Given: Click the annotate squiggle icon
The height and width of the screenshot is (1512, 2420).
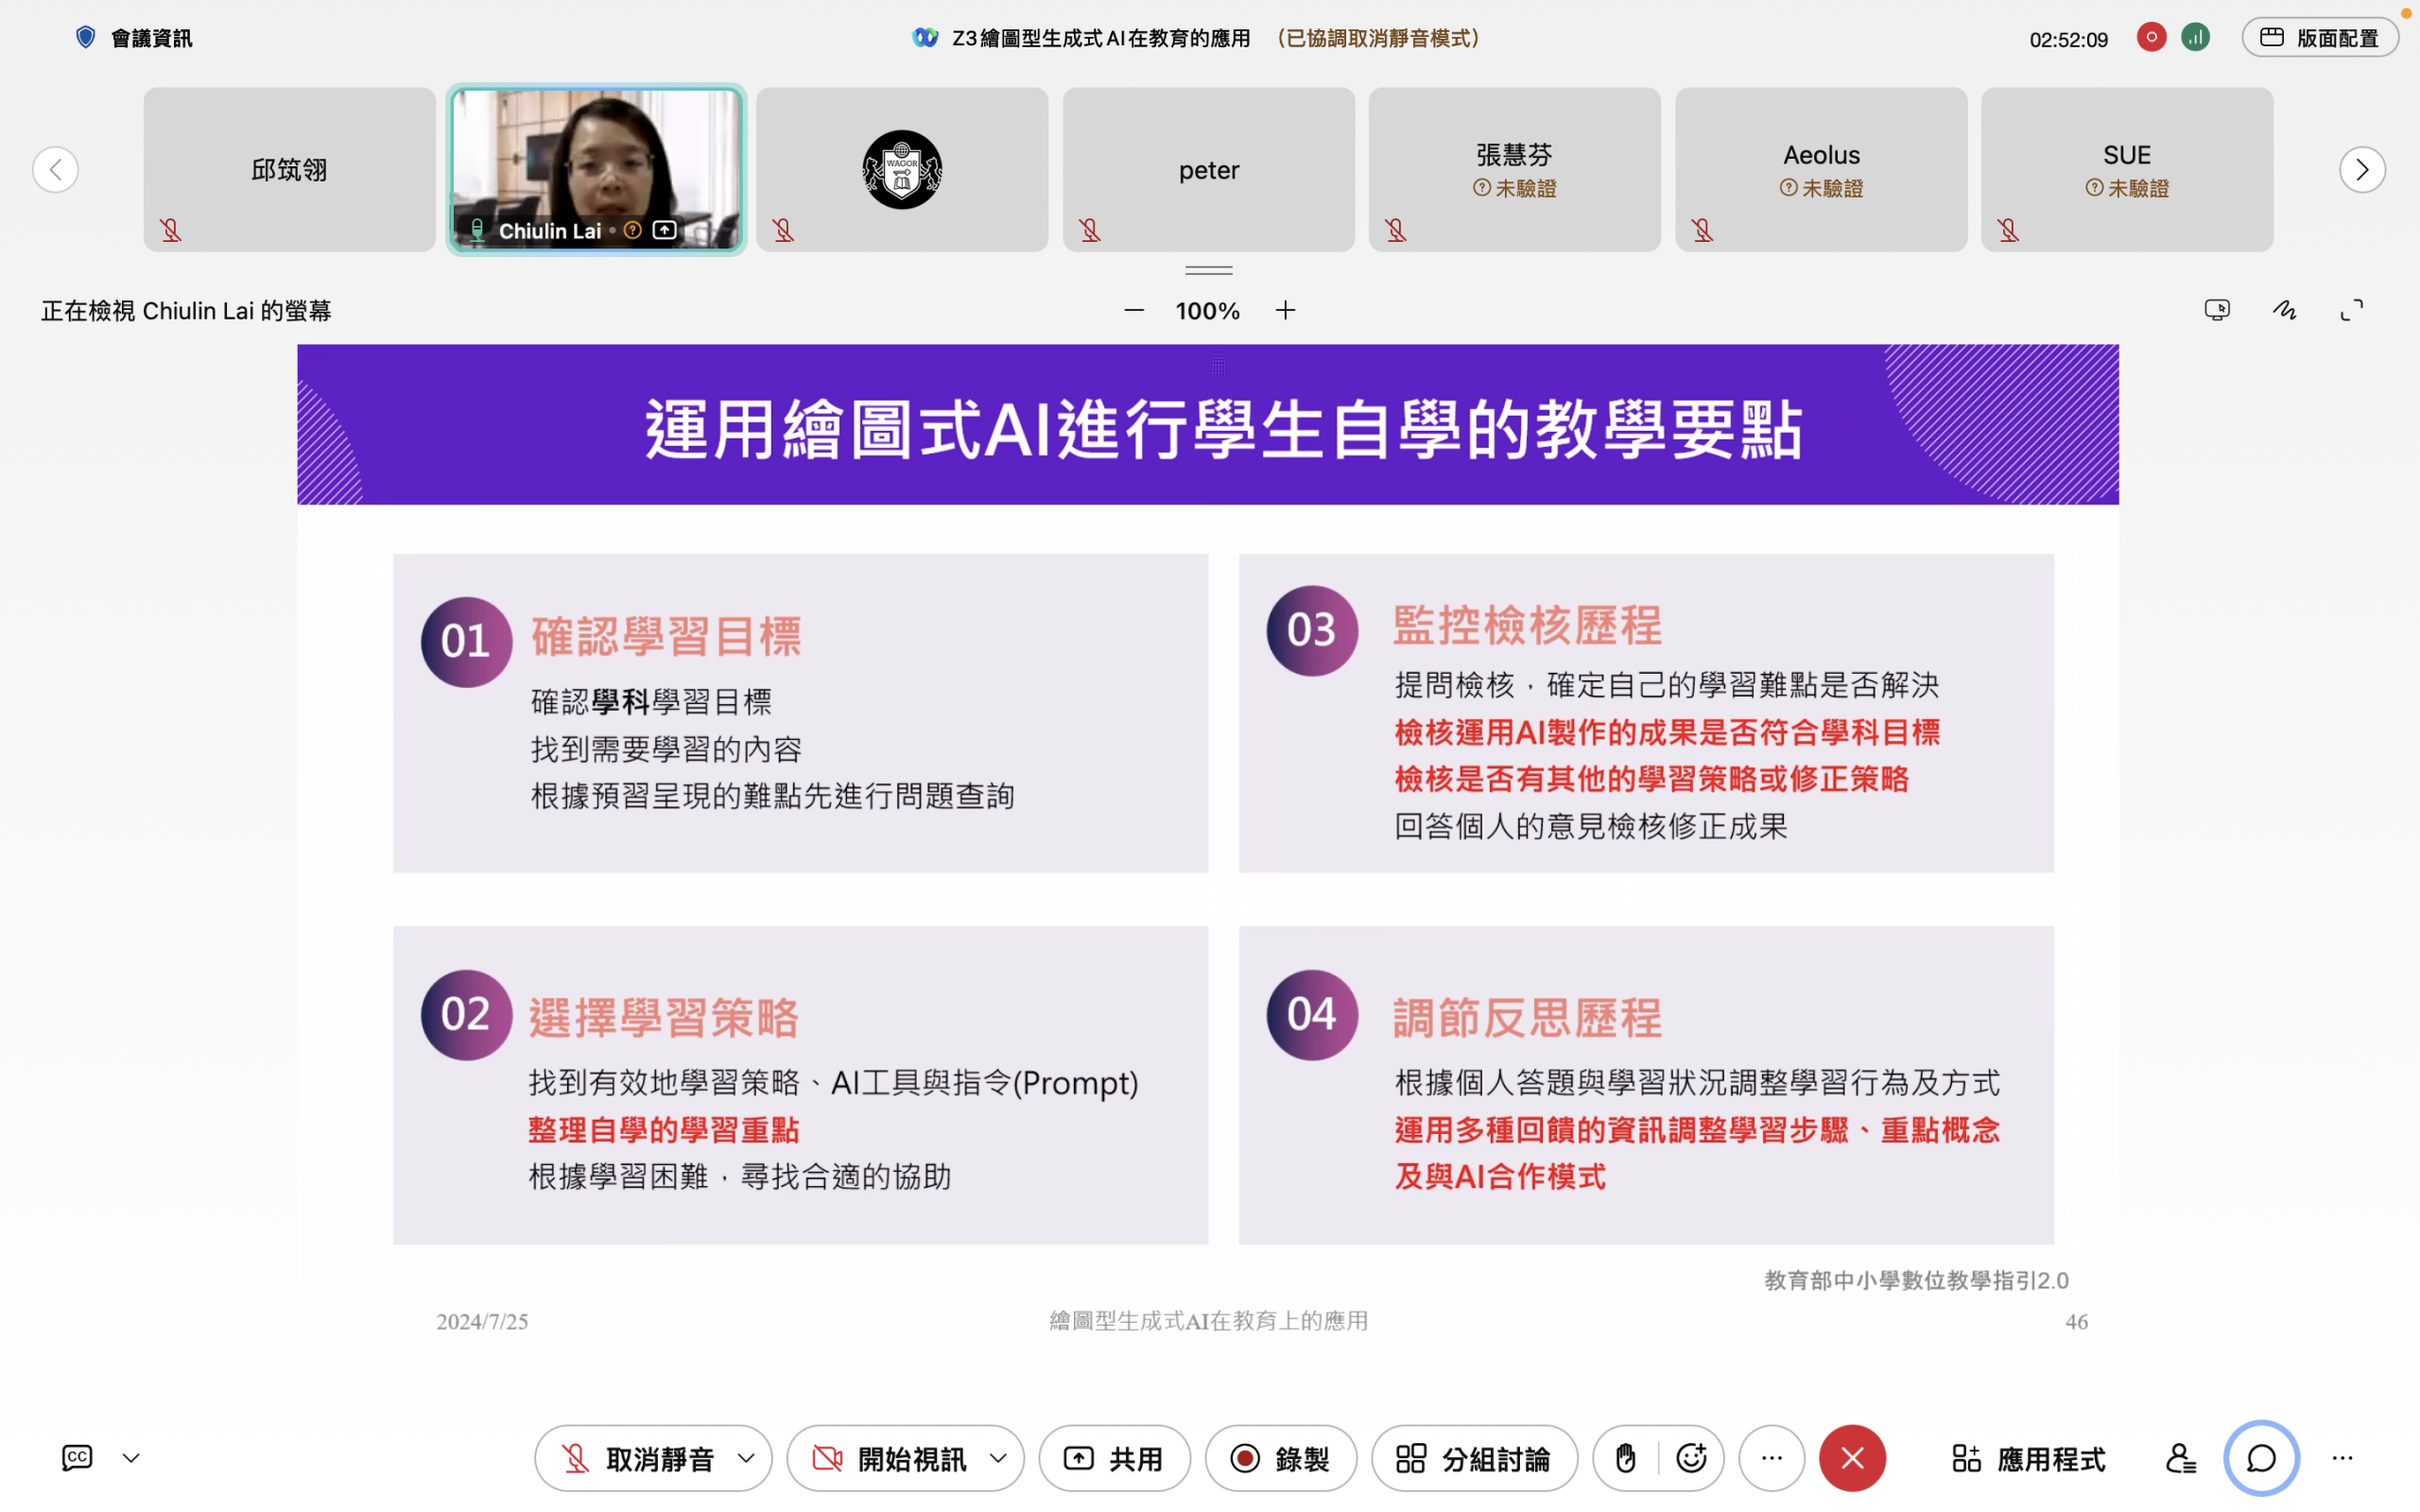Looking at the screenshot, I should coord(2284,310).
